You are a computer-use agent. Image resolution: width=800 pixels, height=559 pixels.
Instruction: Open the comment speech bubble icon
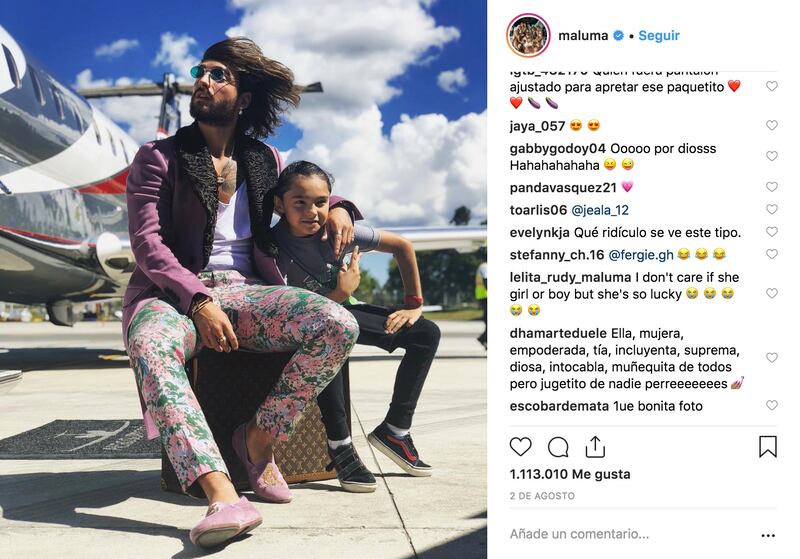point(558,447)
